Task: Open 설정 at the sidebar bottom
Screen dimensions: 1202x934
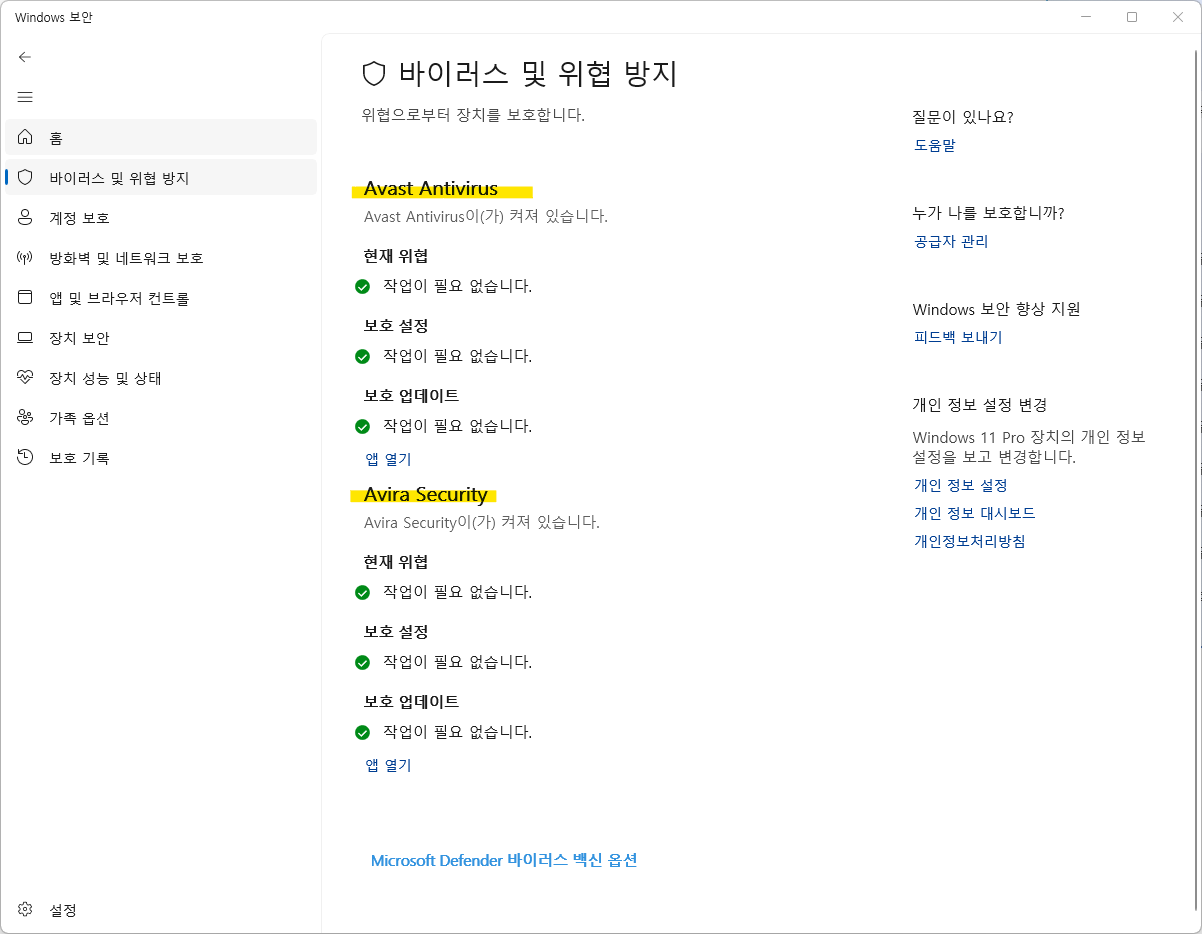Action: click(x=161, y=910)
